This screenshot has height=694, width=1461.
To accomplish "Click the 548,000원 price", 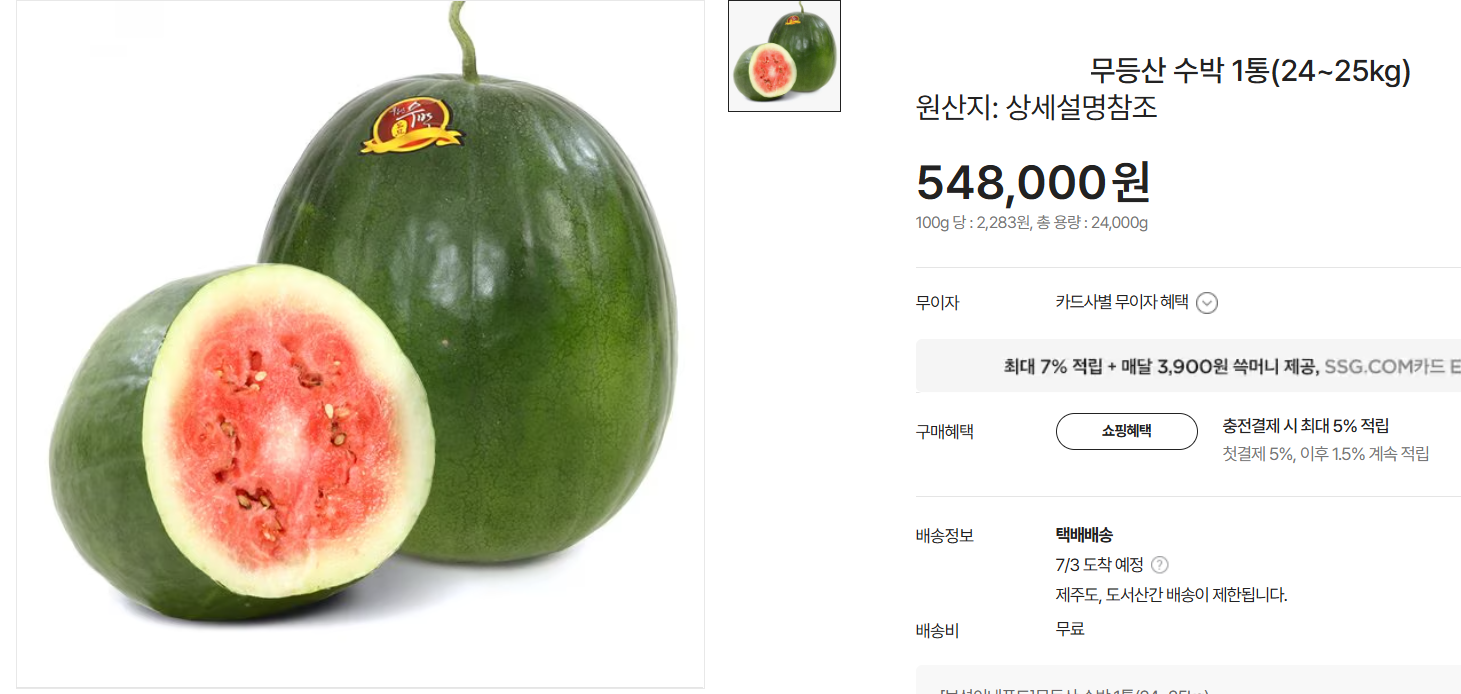I will 1034,182.
